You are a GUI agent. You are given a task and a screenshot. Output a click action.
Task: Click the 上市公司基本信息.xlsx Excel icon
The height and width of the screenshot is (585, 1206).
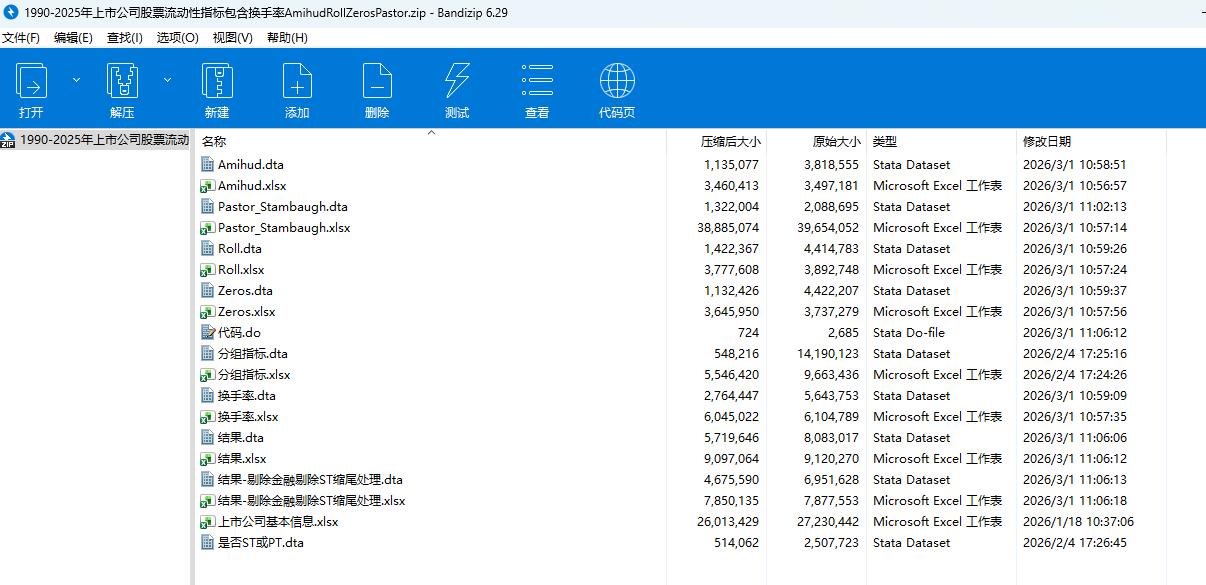[x=208, y=521]
